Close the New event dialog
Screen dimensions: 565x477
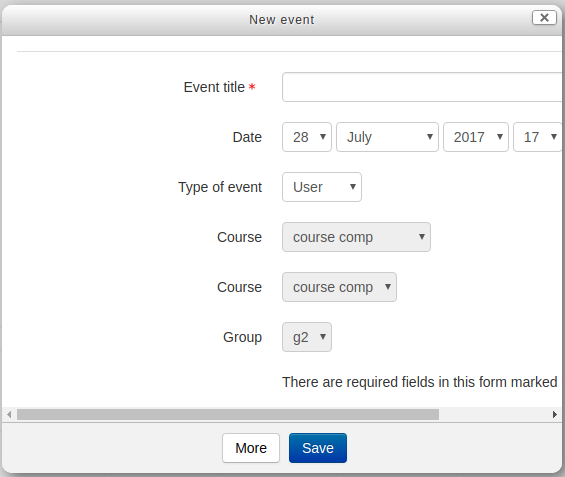[544, 17]
